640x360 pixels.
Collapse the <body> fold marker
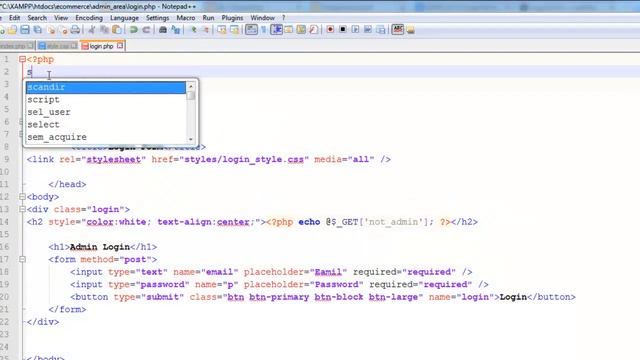(22, 197)
